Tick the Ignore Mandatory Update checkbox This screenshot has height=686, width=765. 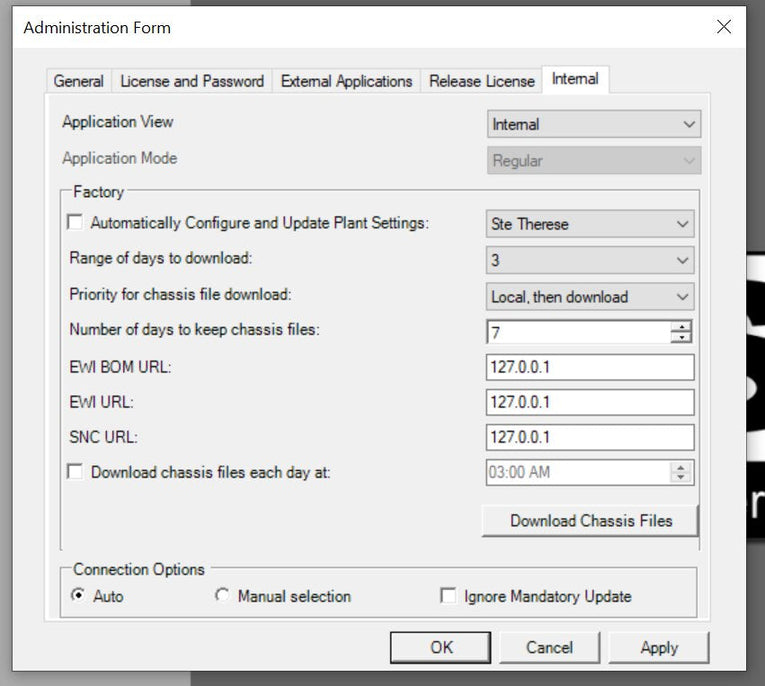pos(449,596)
